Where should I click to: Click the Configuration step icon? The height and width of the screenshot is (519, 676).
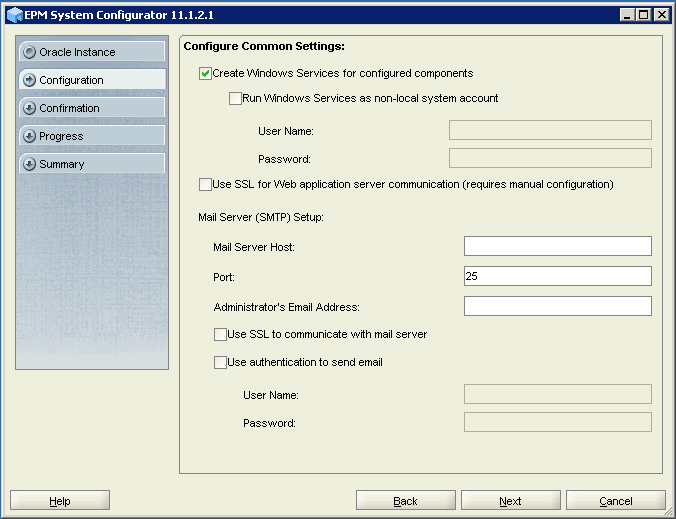click(30, 80)
